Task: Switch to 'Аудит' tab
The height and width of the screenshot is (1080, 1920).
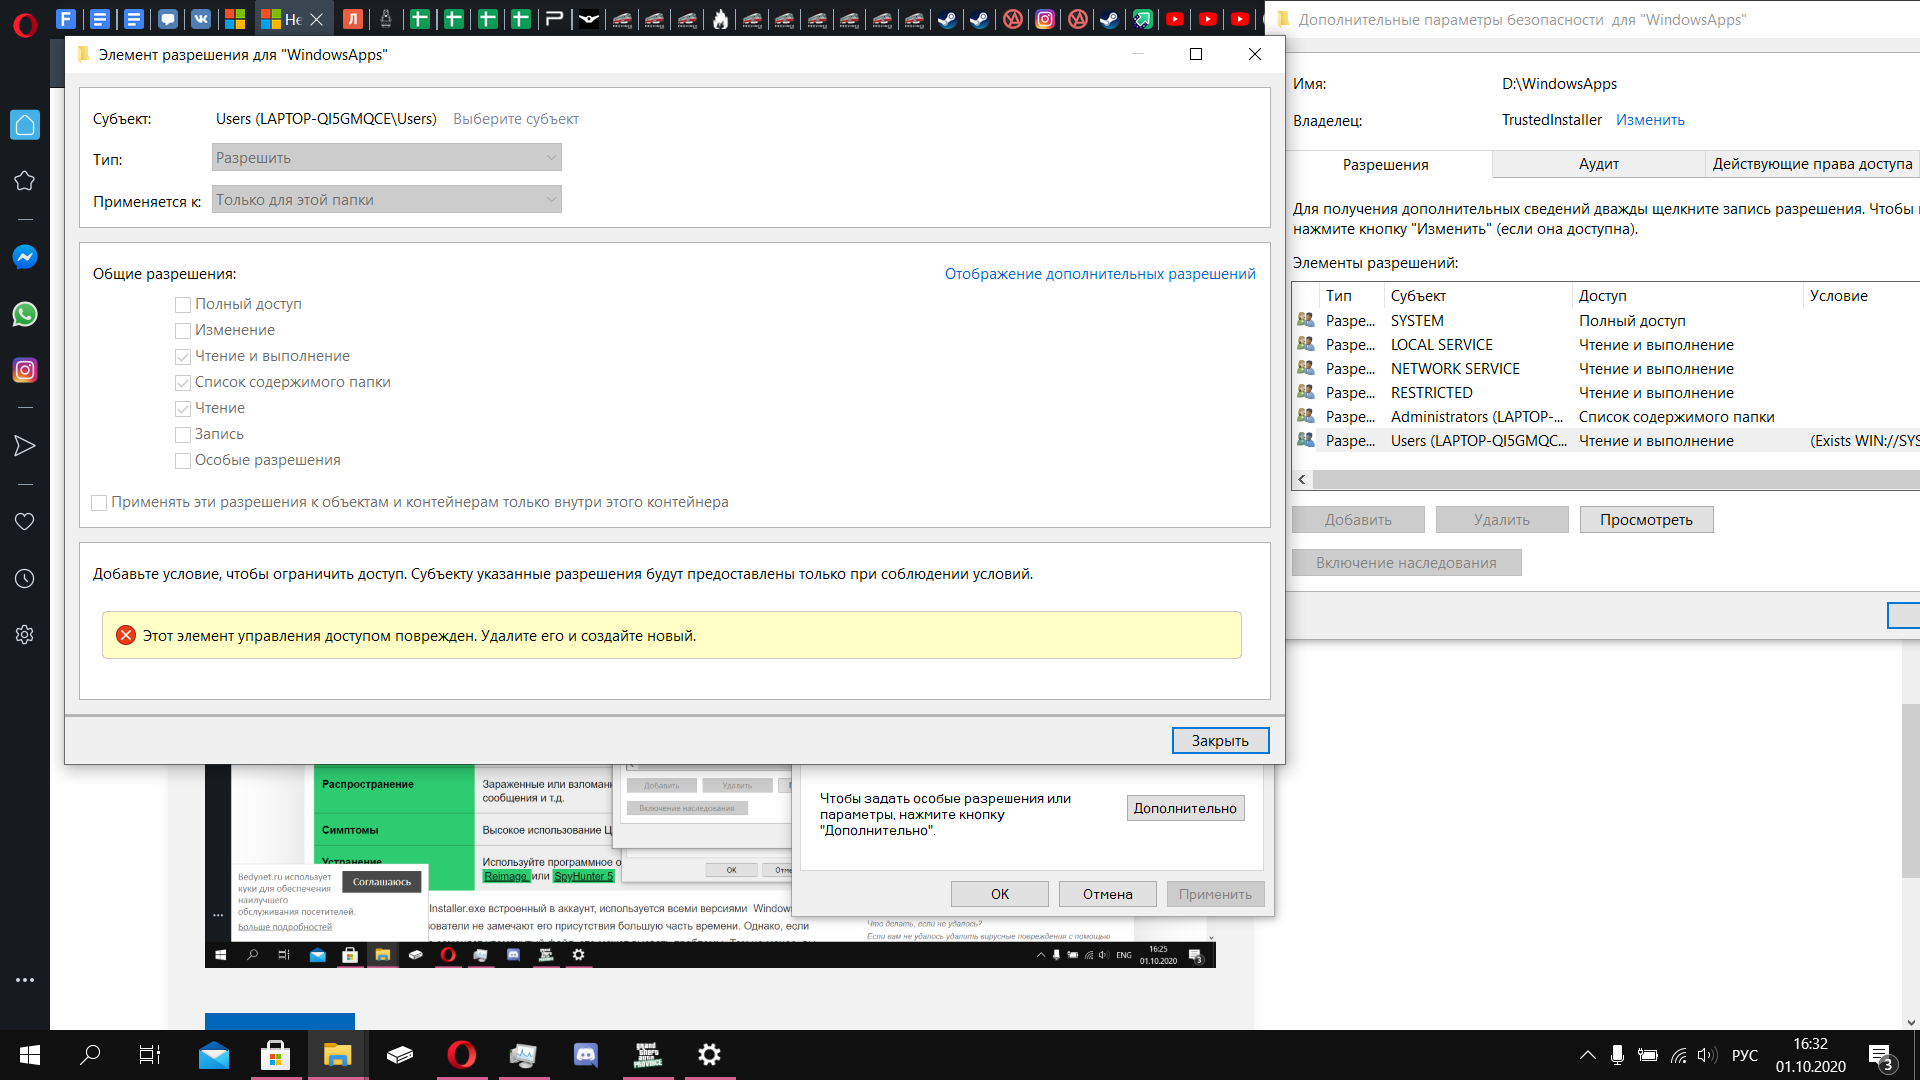Action: click(1598, 164)
